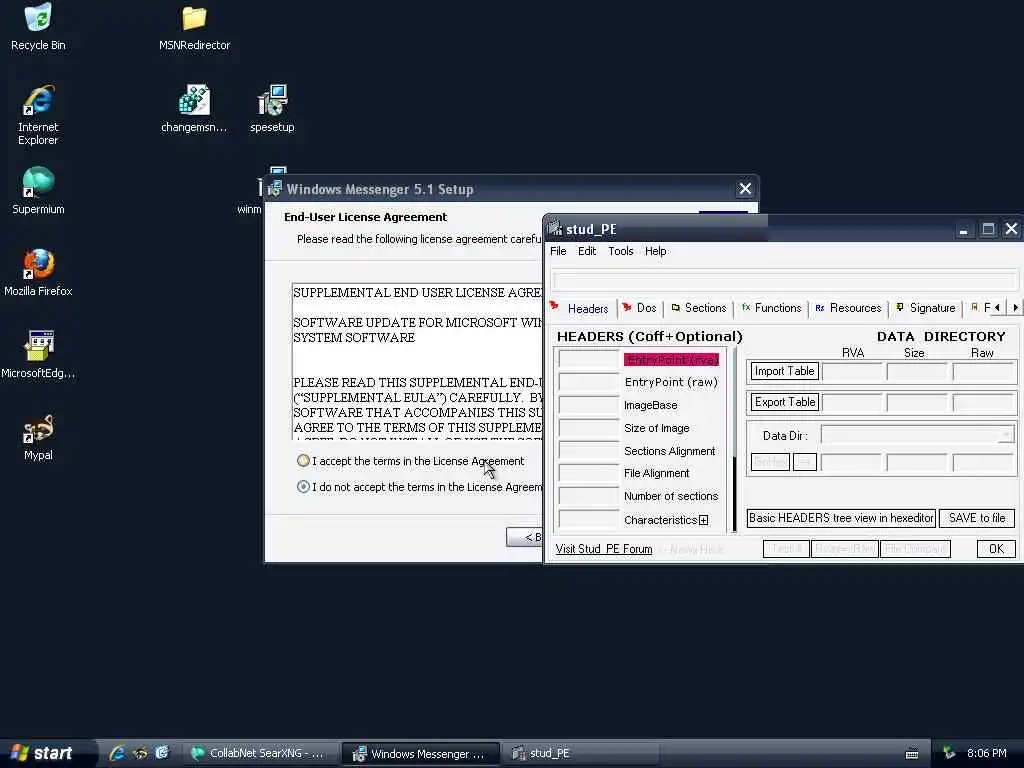
Task: Click the Internet Explorer quick launch icon
Action: tap(118, 753)
